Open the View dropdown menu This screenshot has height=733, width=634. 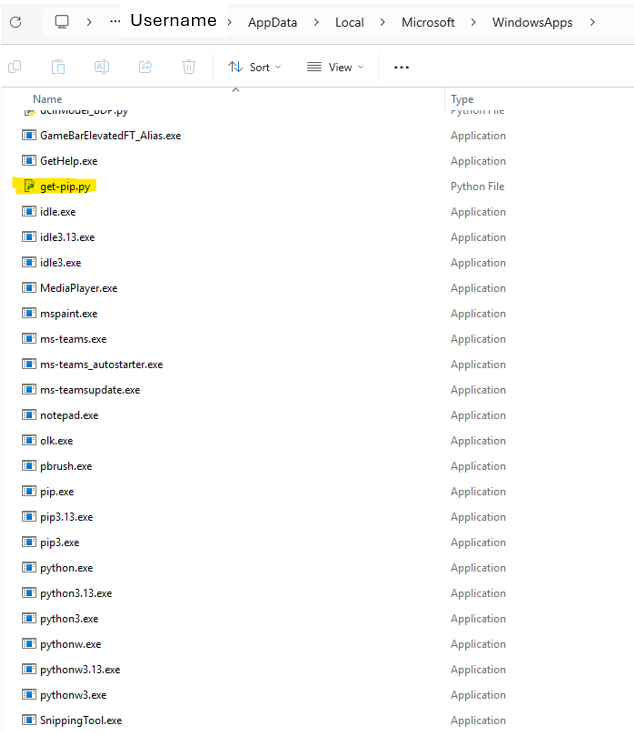click(335, 67)
